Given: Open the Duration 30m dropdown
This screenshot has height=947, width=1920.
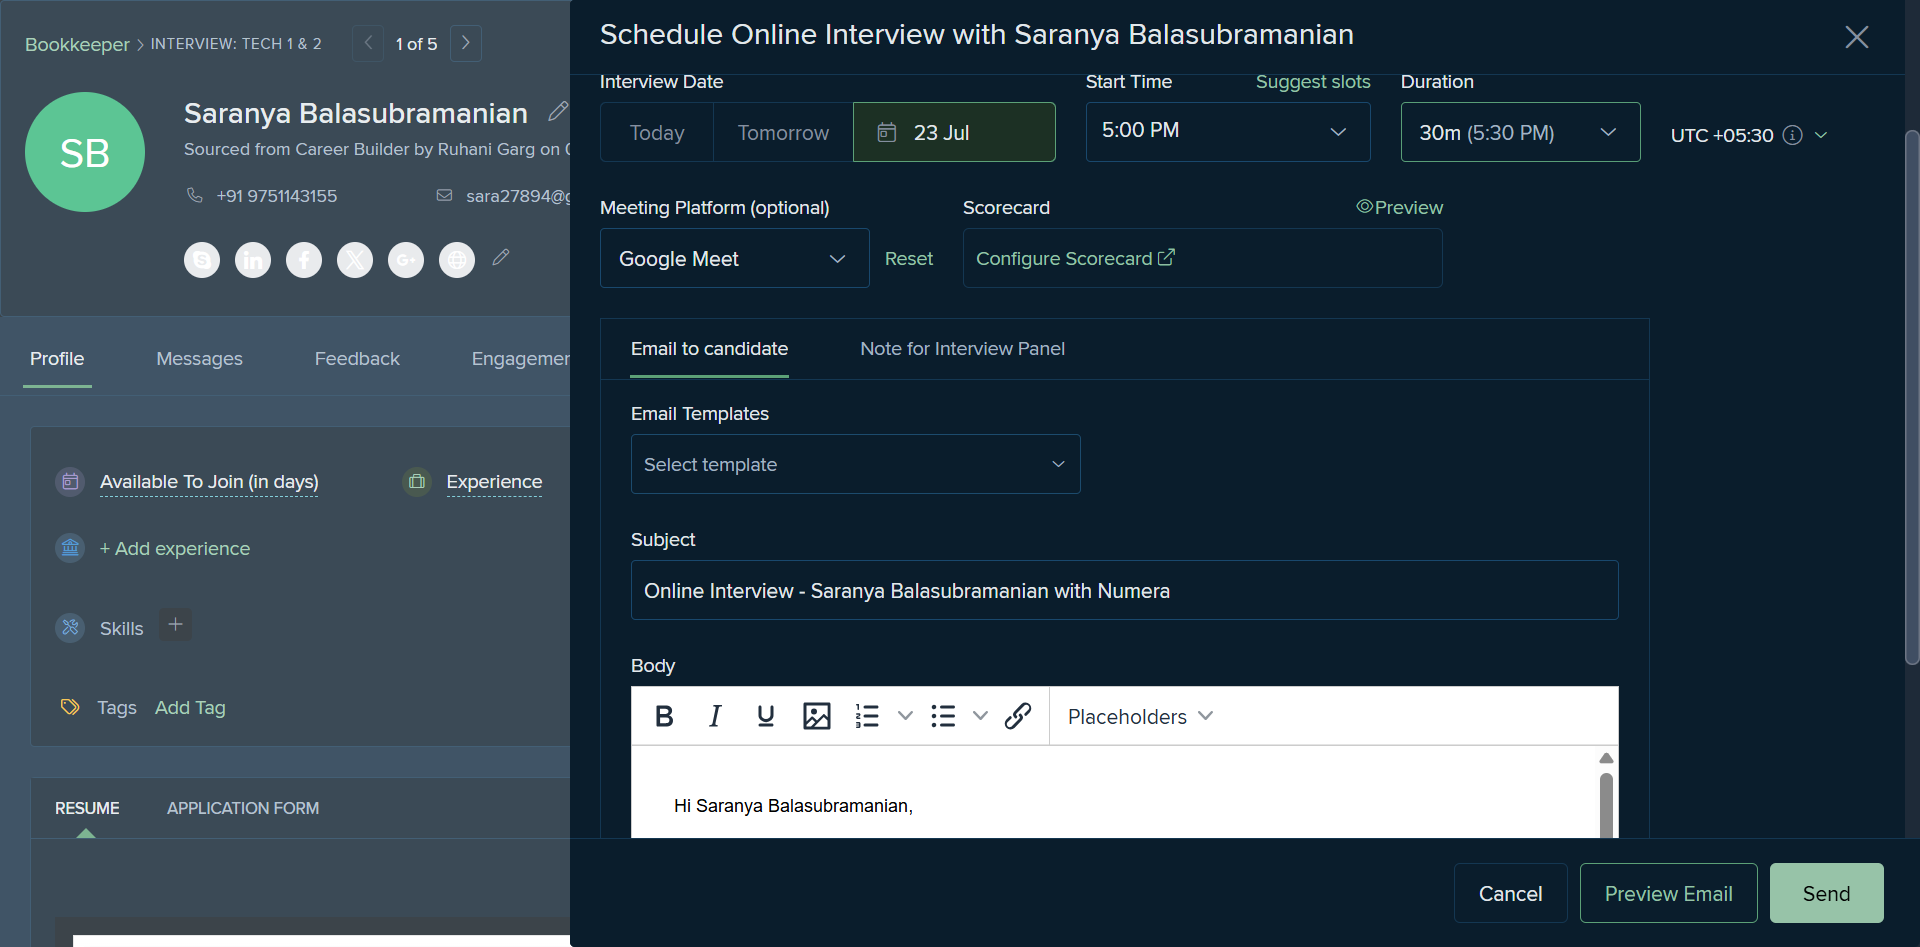Looking at the screenshot, I should 1520,132.
